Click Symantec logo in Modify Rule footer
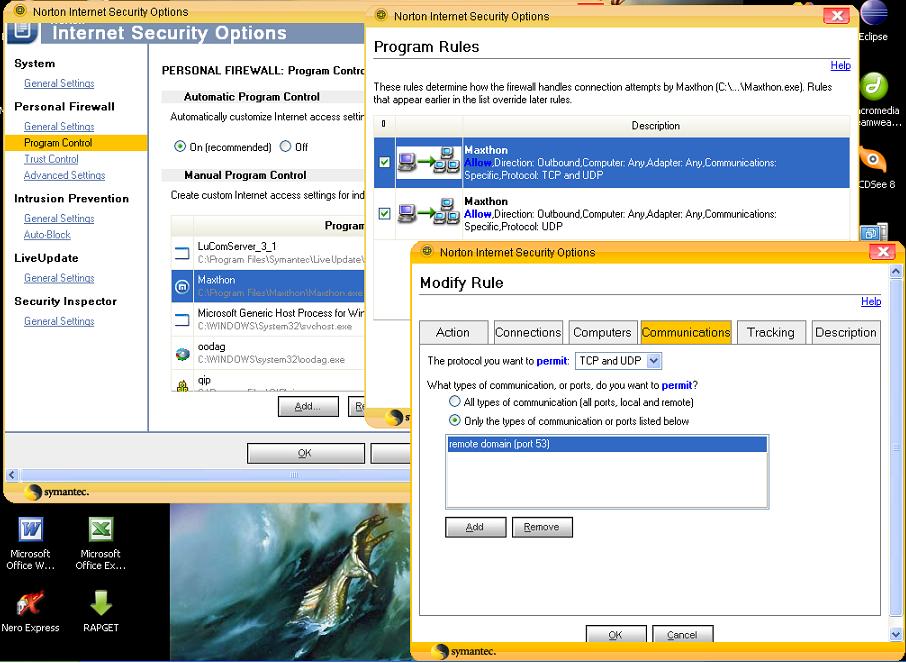906x663 pixels. (465, 651)
